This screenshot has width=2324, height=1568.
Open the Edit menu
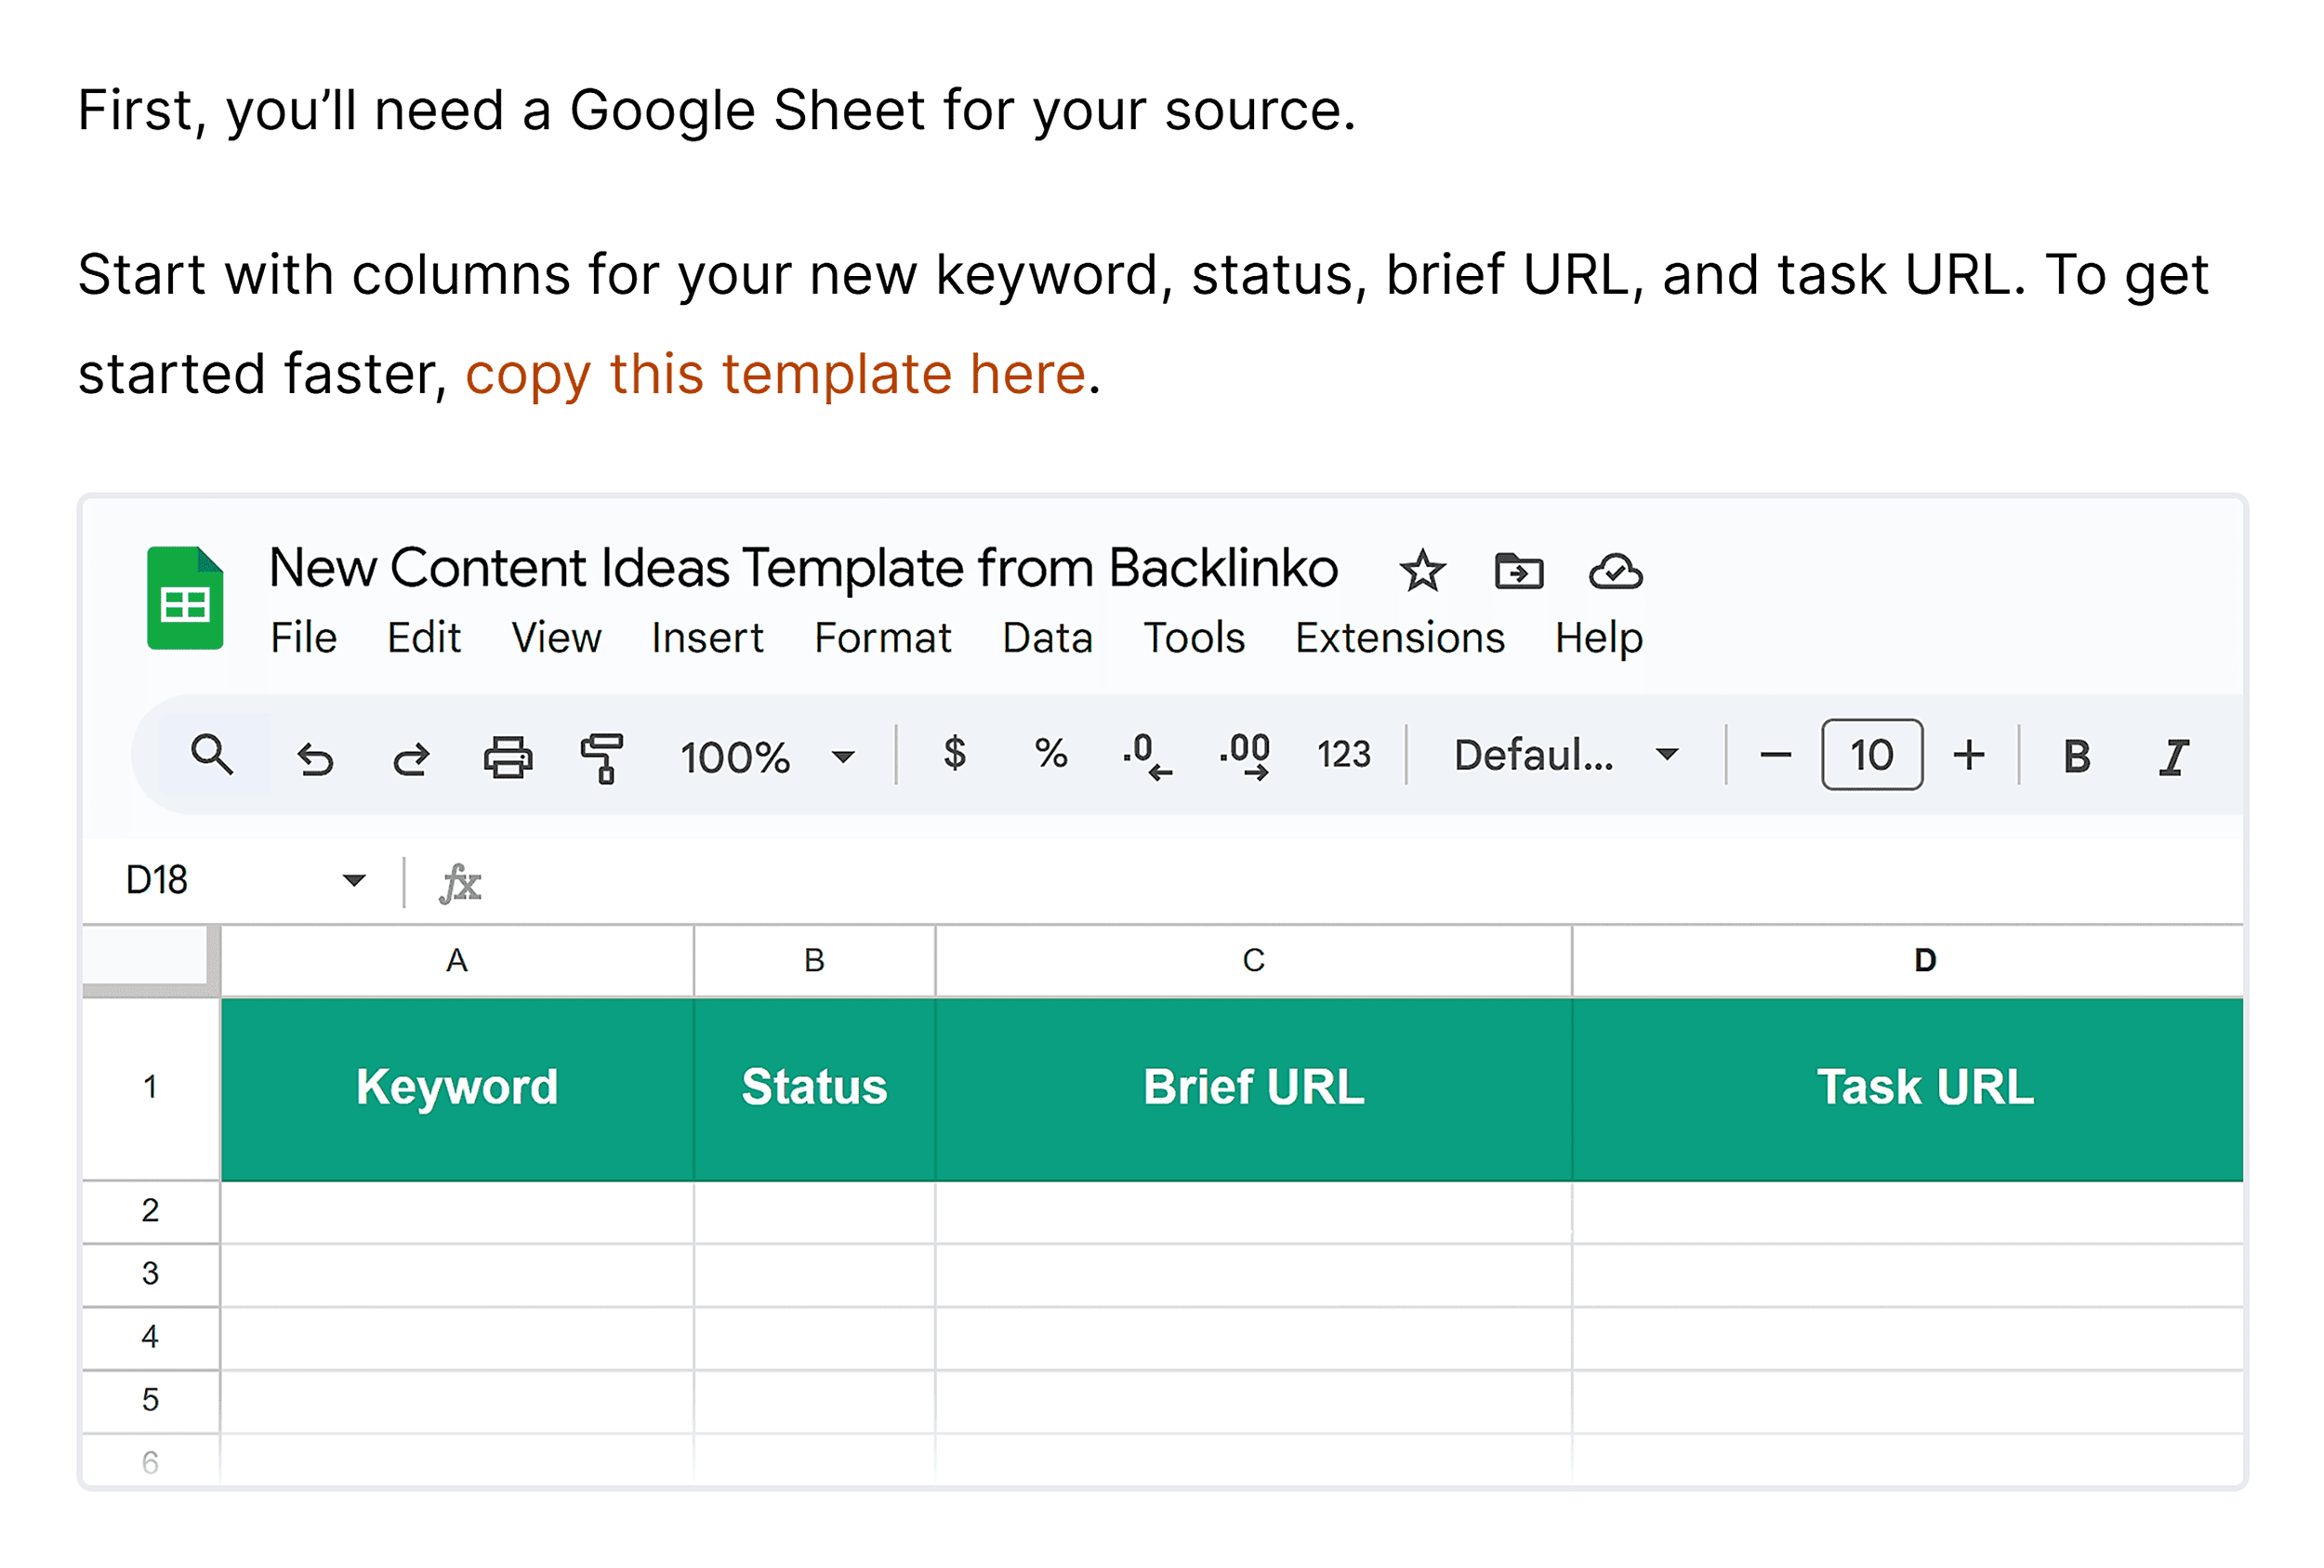pyautogui.click(x=424, y=638)
